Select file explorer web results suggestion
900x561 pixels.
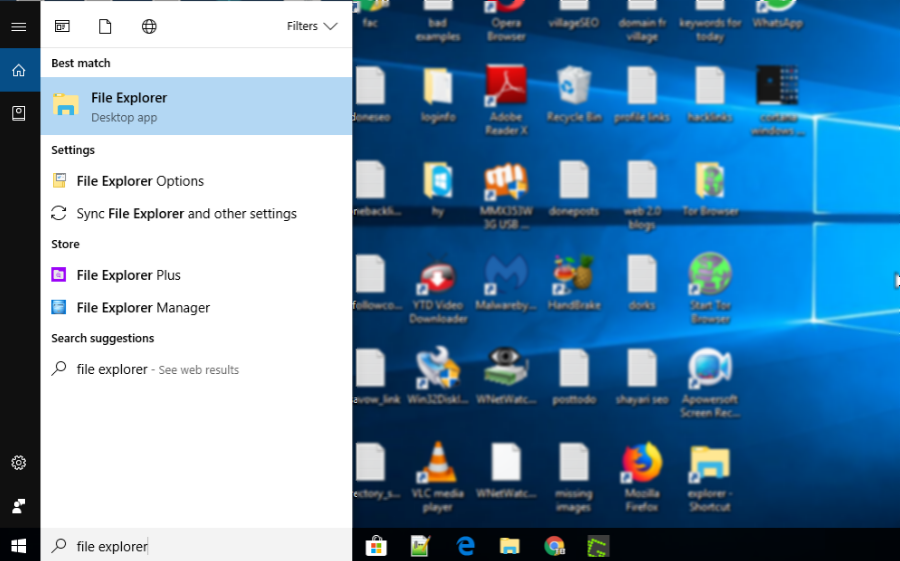coord(196,369)
